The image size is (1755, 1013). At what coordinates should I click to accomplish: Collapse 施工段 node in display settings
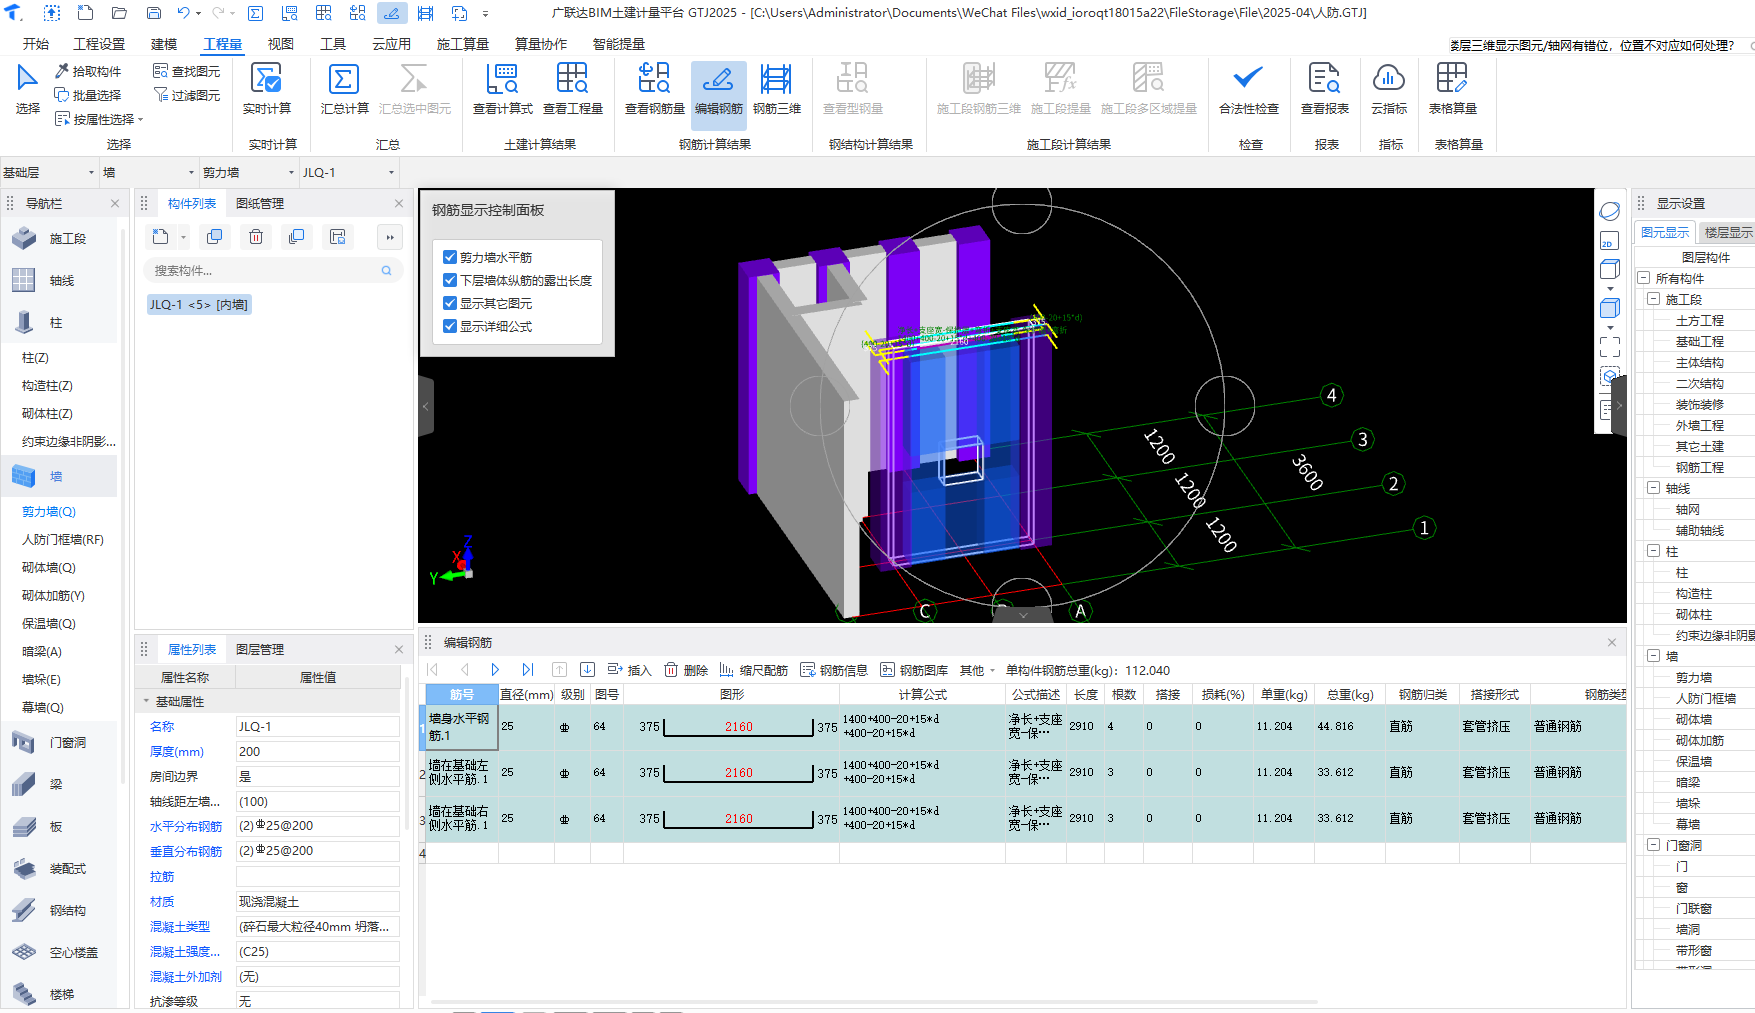1653,299
